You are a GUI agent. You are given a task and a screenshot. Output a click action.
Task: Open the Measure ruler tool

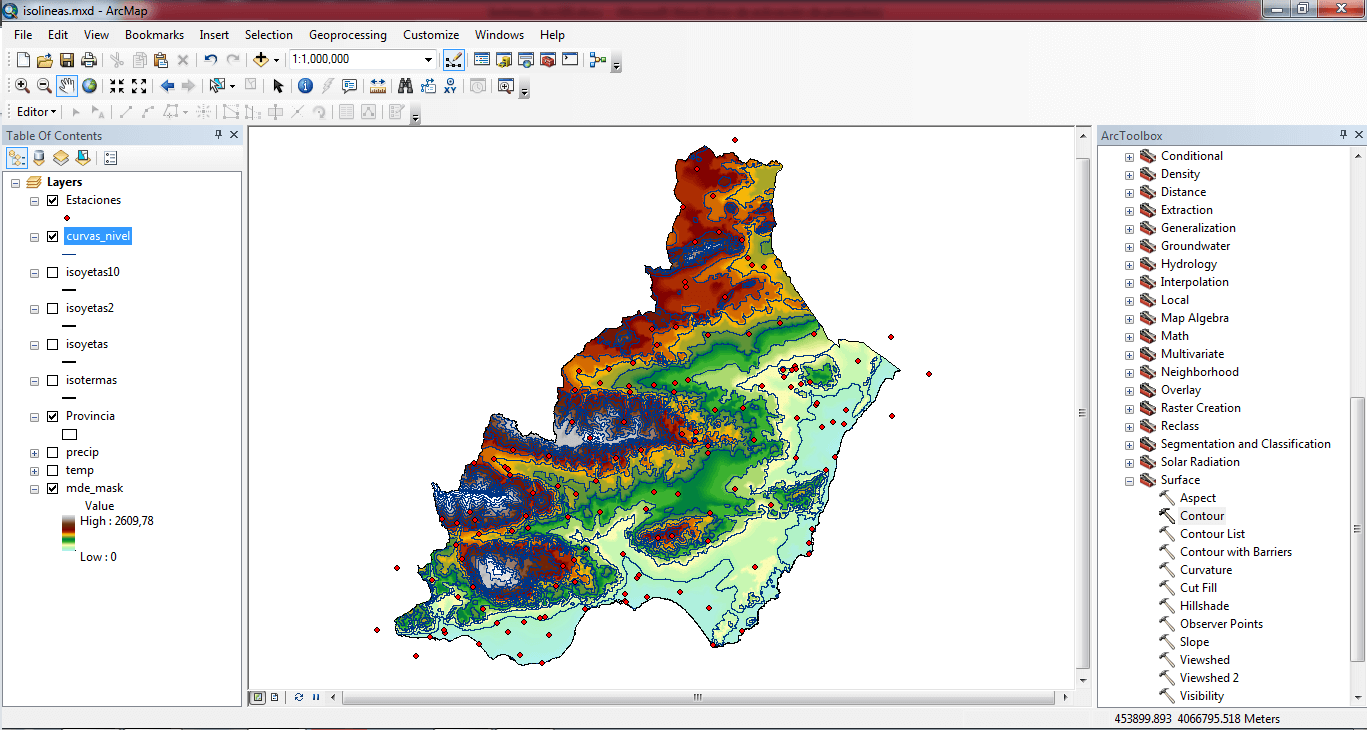pyautogui.click(x=378, y=86)
